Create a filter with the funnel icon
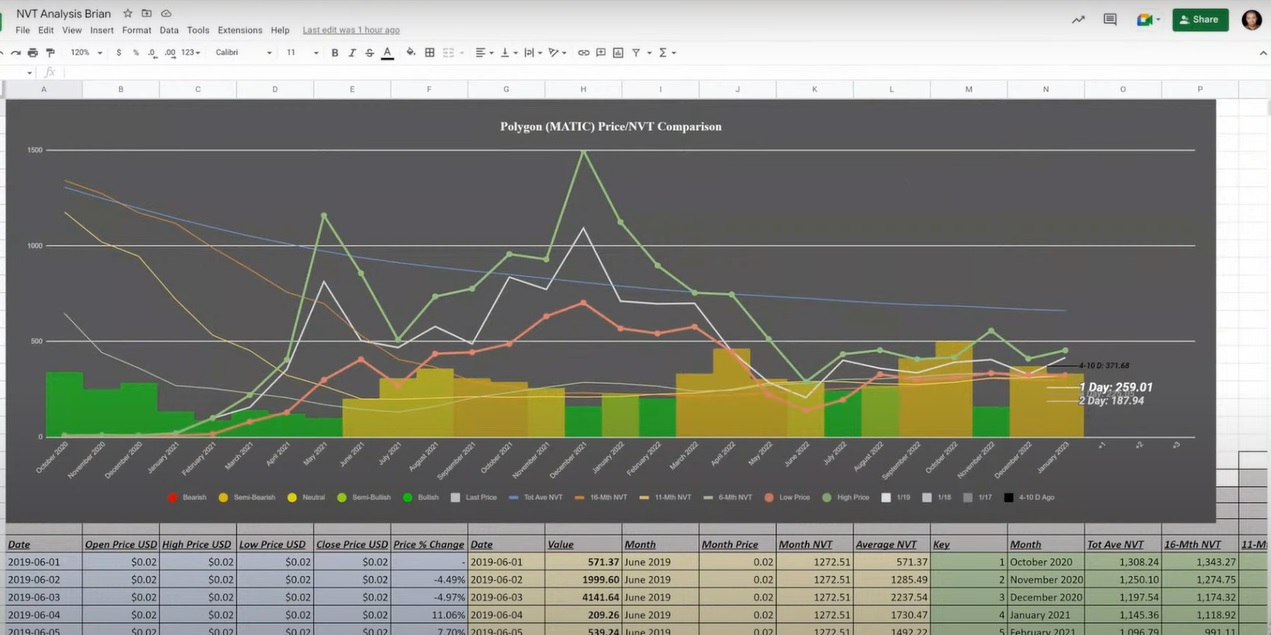The width and height of the screenshot is (1271, 635). click(636, 52)
